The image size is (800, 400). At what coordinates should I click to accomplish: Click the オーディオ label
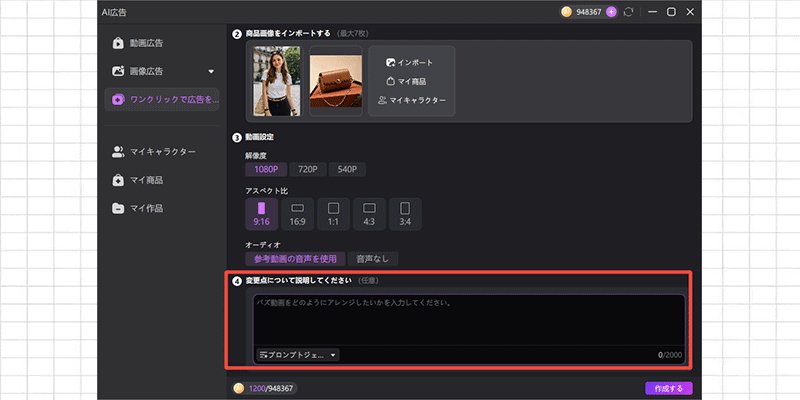(263, 245)
